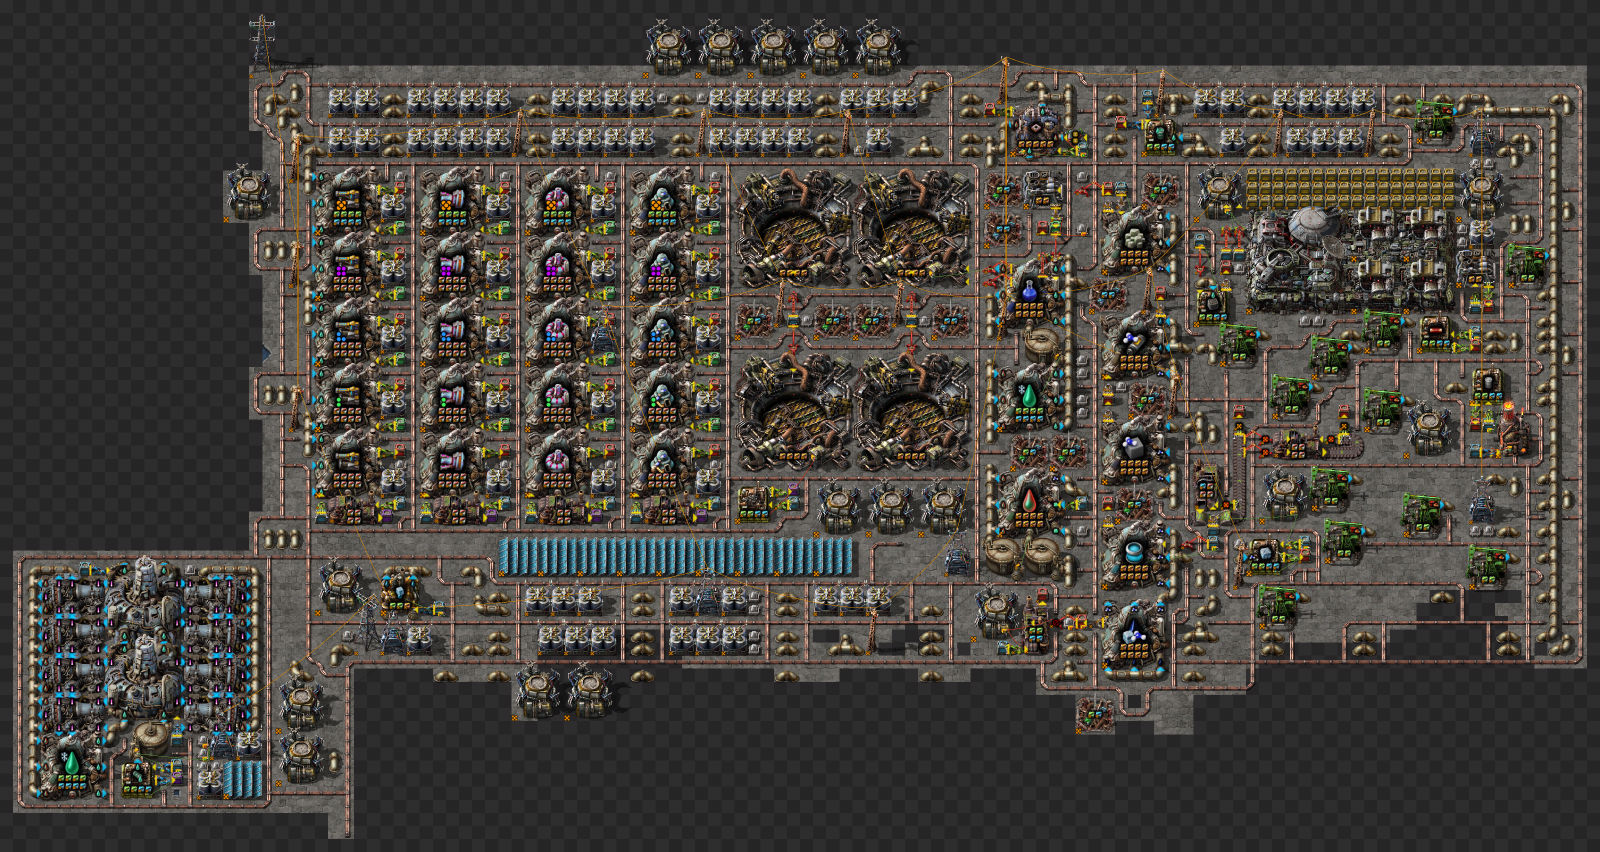Select the middle of five top asteroid collectors
This screenshot has height=852, width=1600.
pyautogui.click(x=773, y=47)
